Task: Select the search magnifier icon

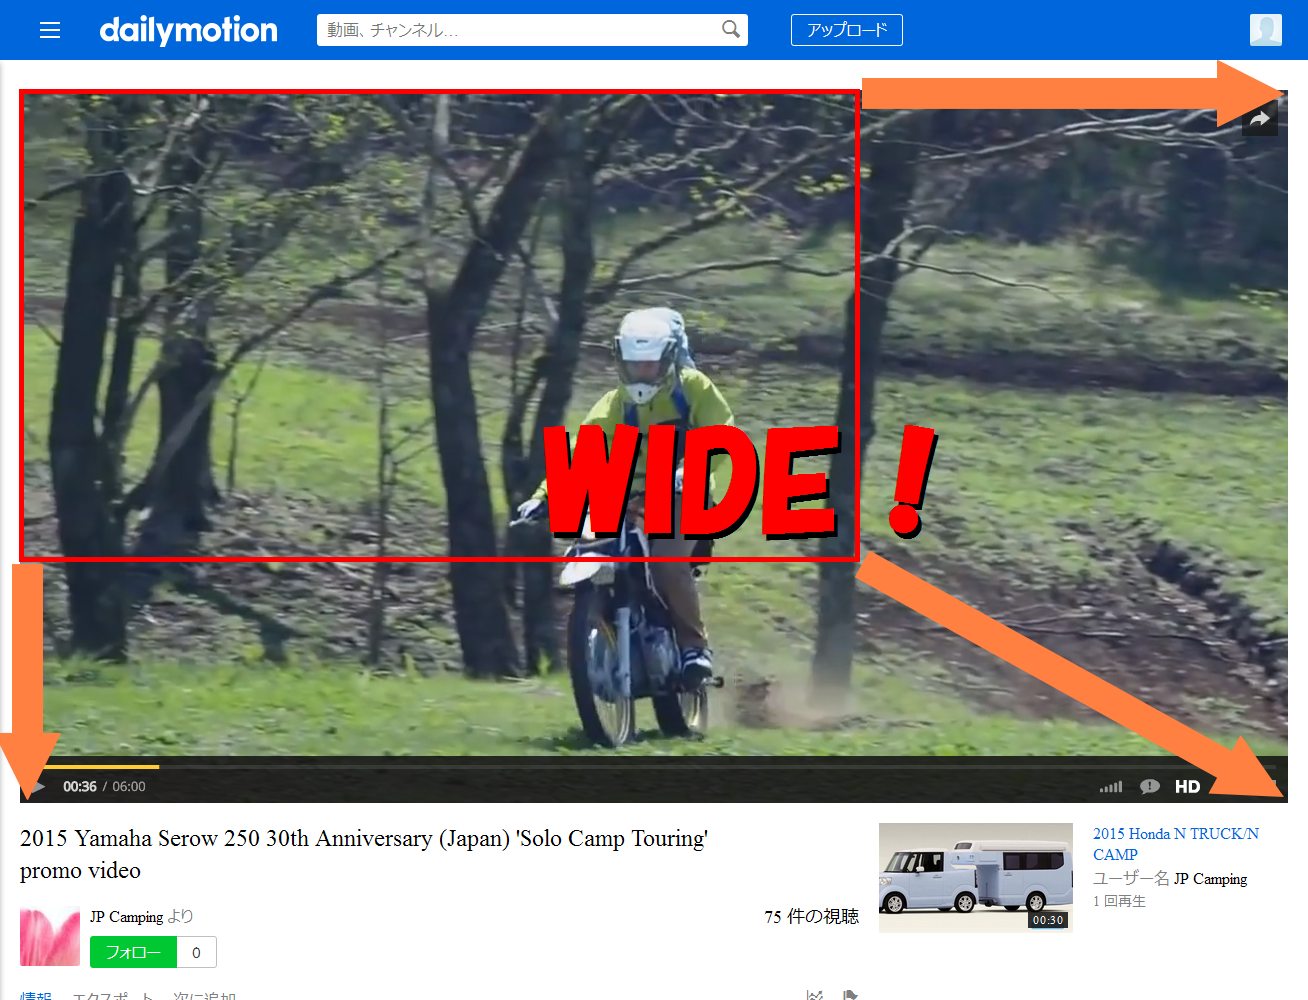Action: (x=732, y=30)
